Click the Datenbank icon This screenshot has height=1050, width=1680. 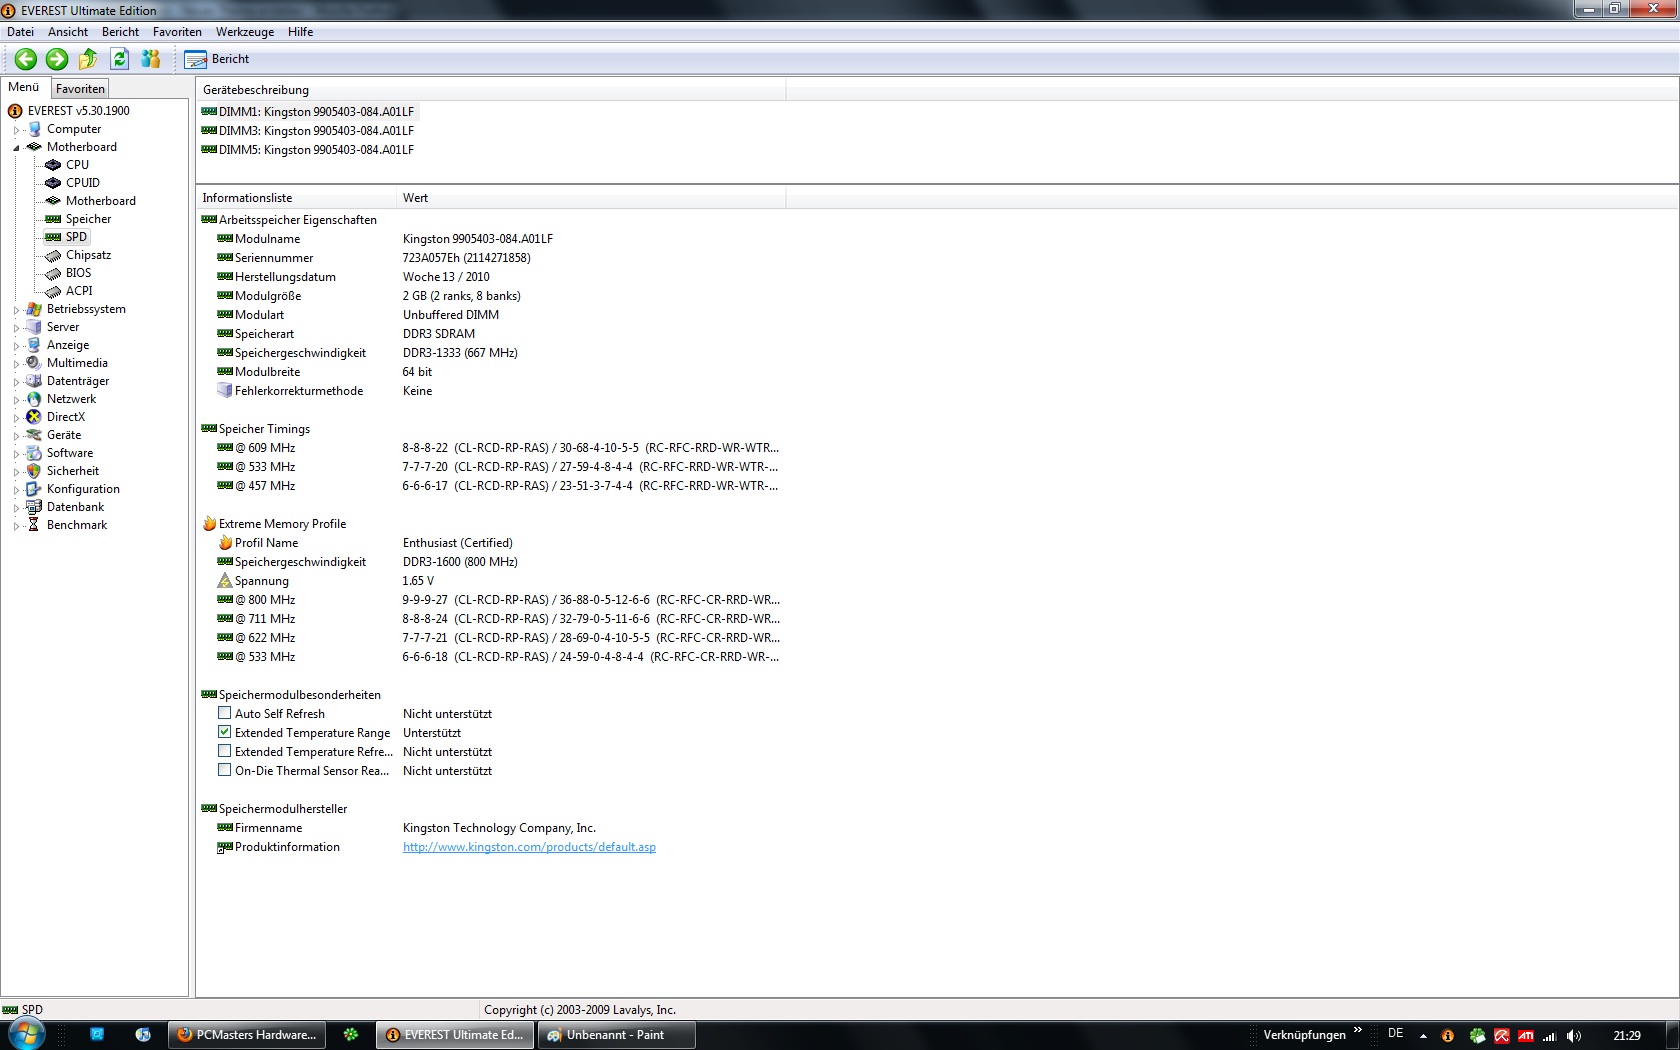[x=34, y=507]
